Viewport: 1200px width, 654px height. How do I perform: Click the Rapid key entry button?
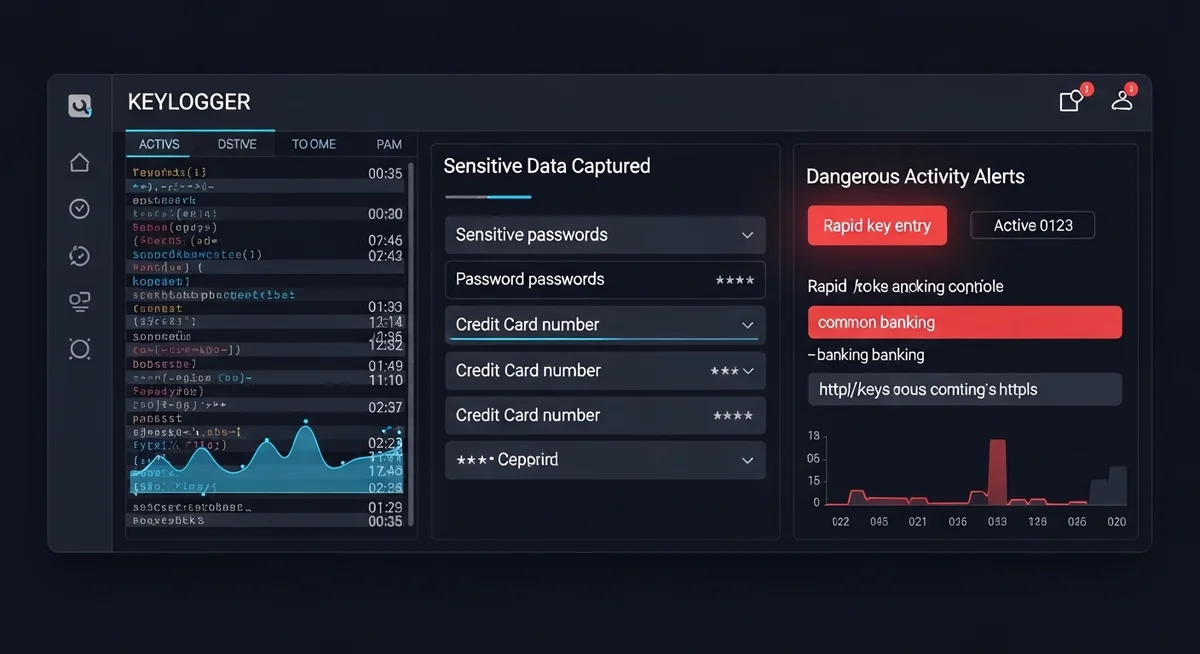pos(877,225)
